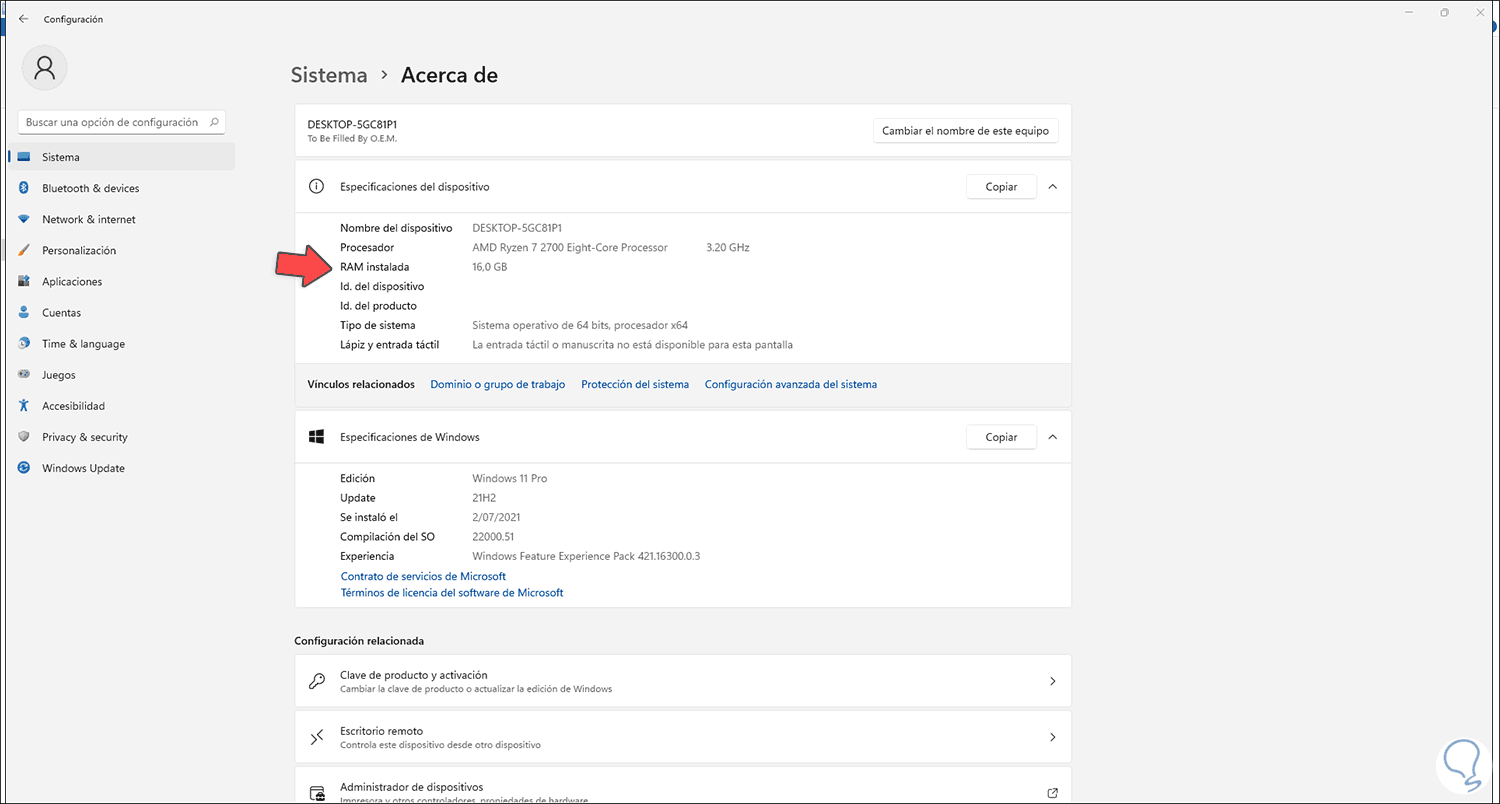Open the user account avatar icon
Image resolution: width=1500 pixels, height=804 pixels.
(44, 68)
